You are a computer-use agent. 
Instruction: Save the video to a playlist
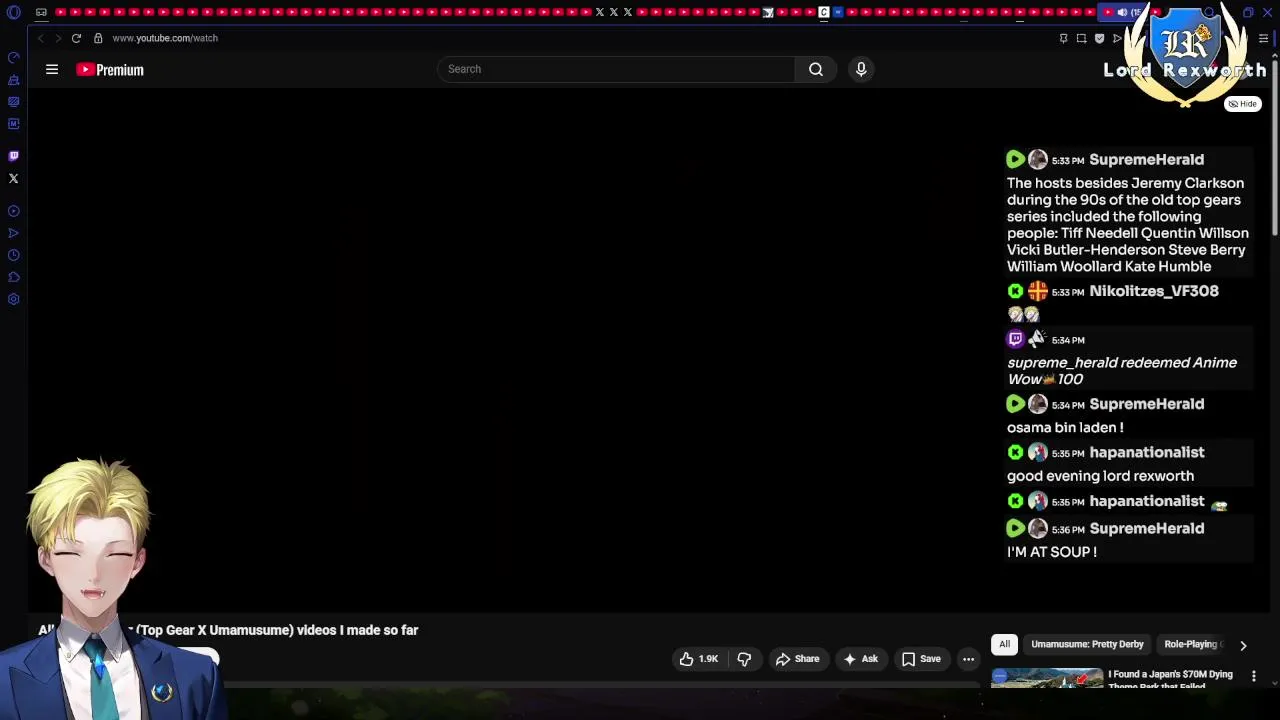click(921, 659)
